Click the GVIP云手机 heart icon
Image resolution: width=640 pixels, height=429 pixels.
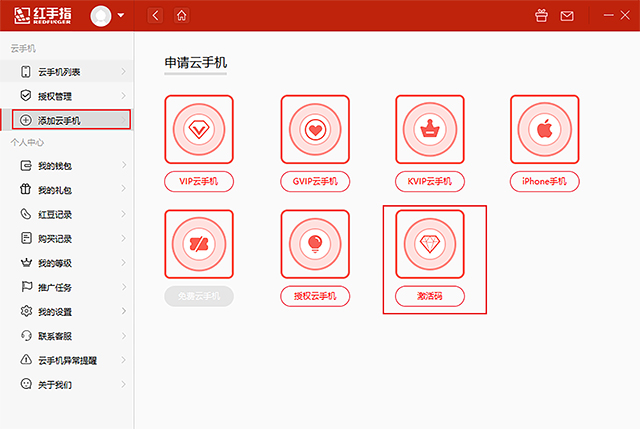(315, 129)
